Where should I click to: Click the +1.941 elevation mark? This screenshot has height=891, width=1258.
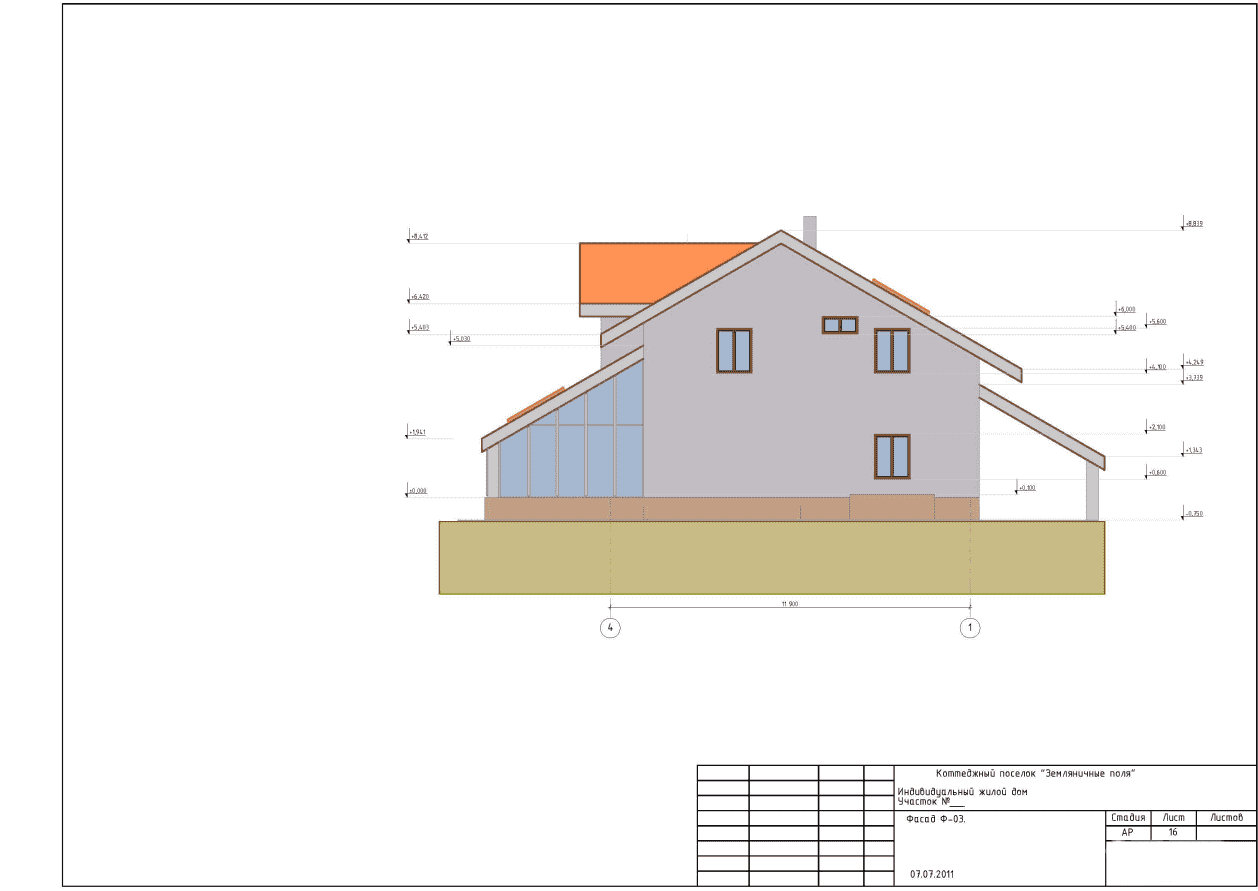pyautogui.click(x=418, y=432)
